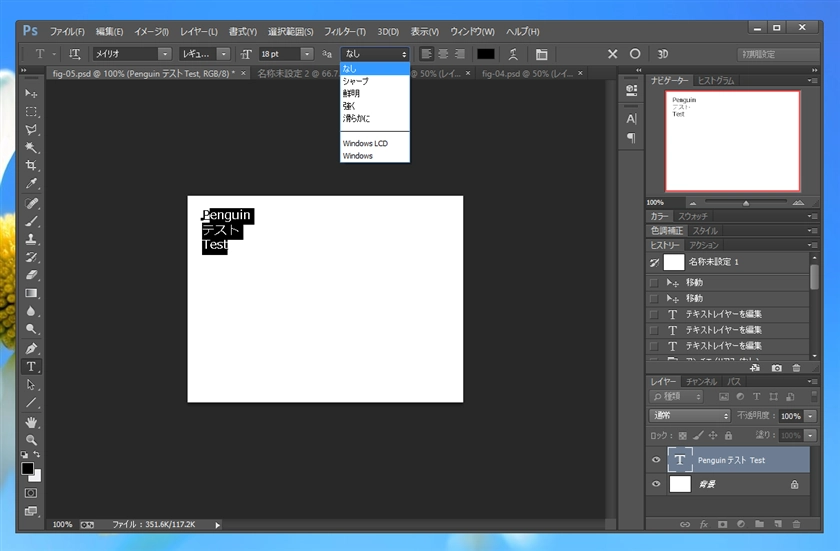Screen dimensions: 840x551
Task: Hide the Penguin テスト Test layer
Action: (x=656, y=460)
